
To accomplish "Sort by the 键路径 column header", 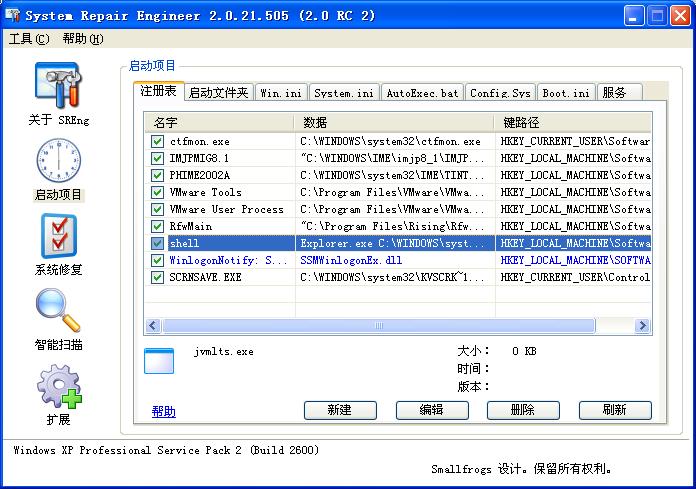I will pyautogui.click(x=573, y=122).
